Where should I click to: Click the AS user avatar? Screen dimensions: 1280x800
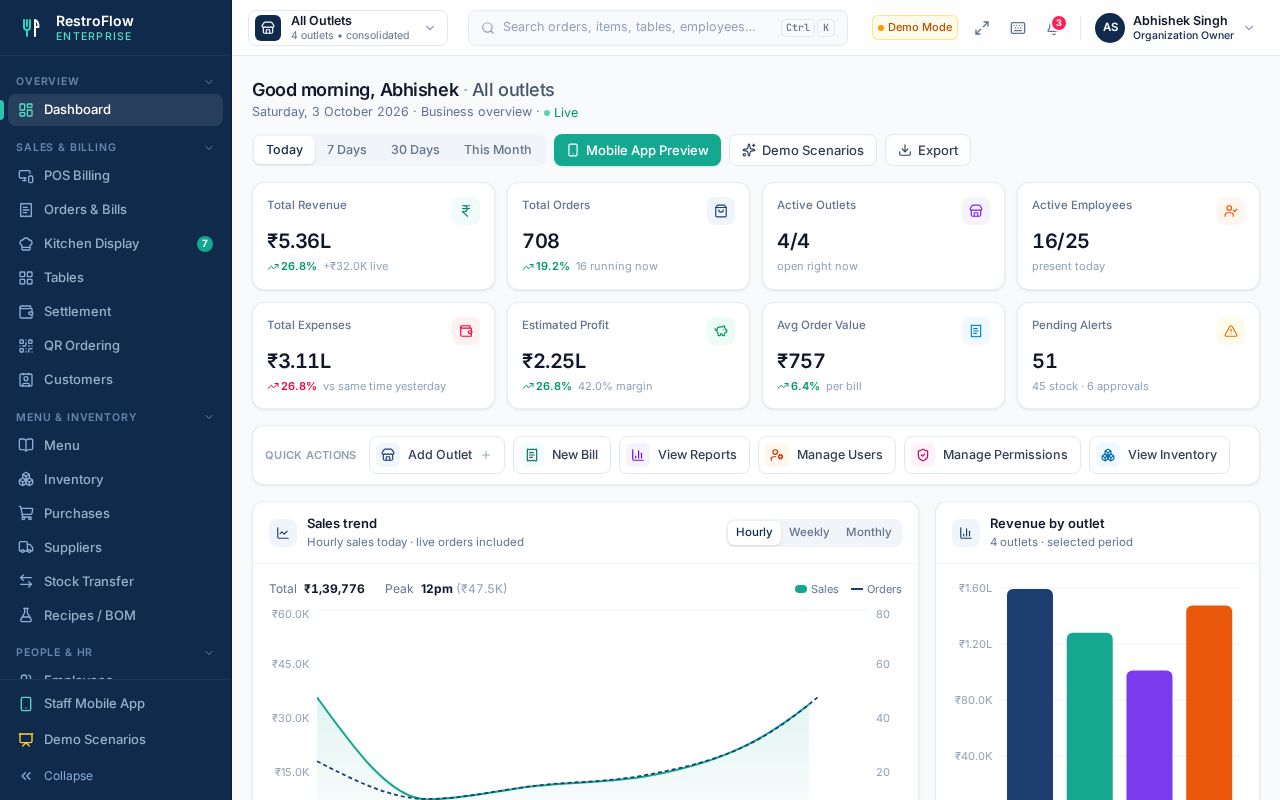(x=1110, y=28)
